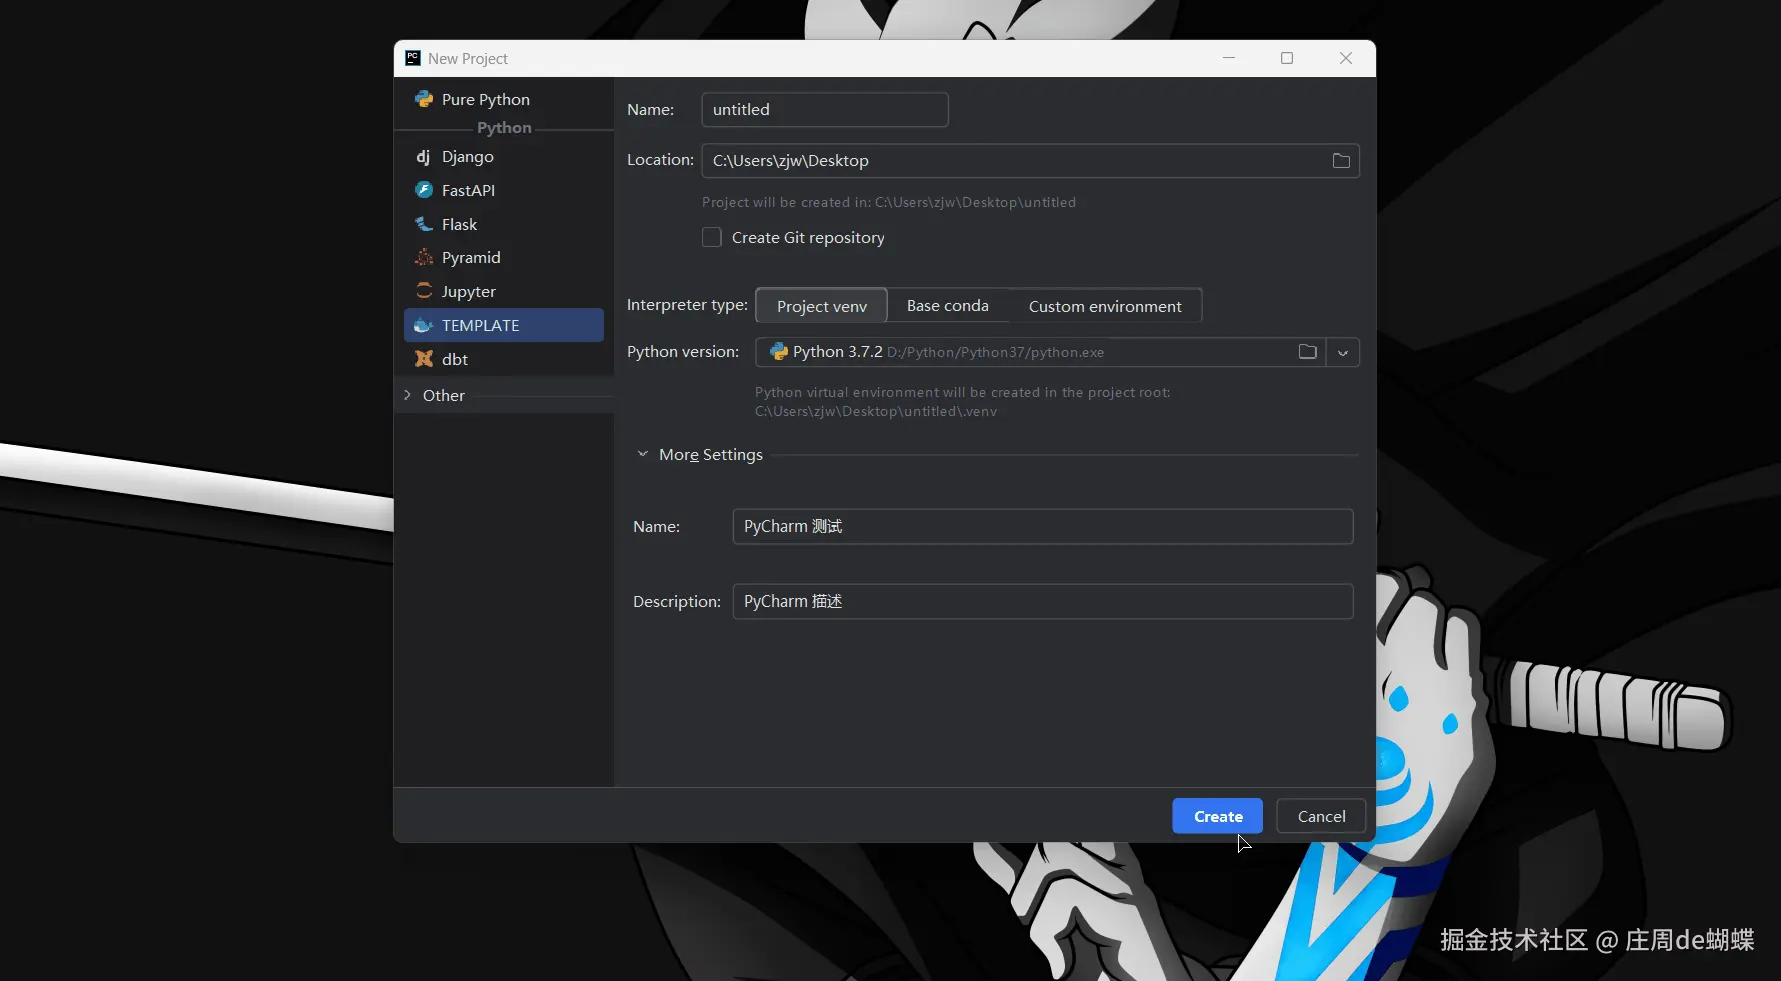Image resolution: width=1781 pixels, height=981 pixels.
Task: Click the Cancel button
Action: click(1322, 816)
